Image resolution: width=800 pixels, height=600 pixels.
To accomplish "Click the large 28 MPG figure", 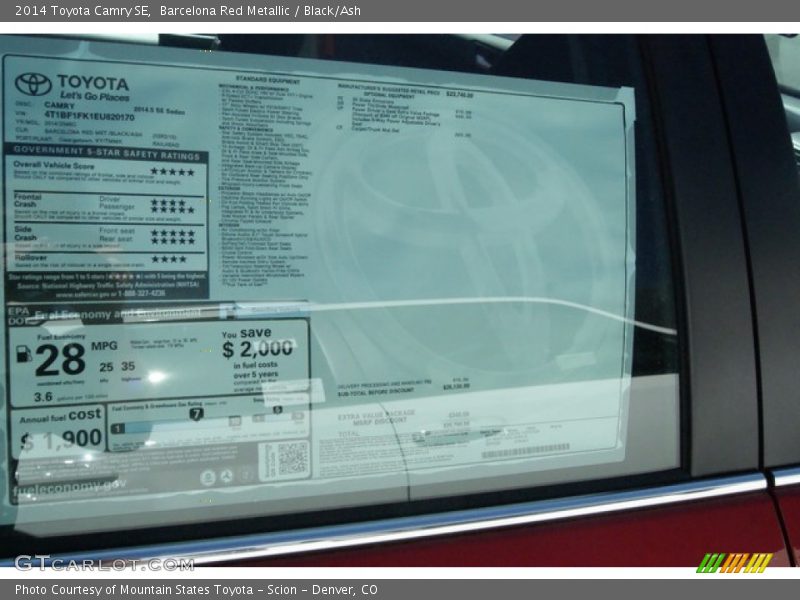I will [60, 356].
